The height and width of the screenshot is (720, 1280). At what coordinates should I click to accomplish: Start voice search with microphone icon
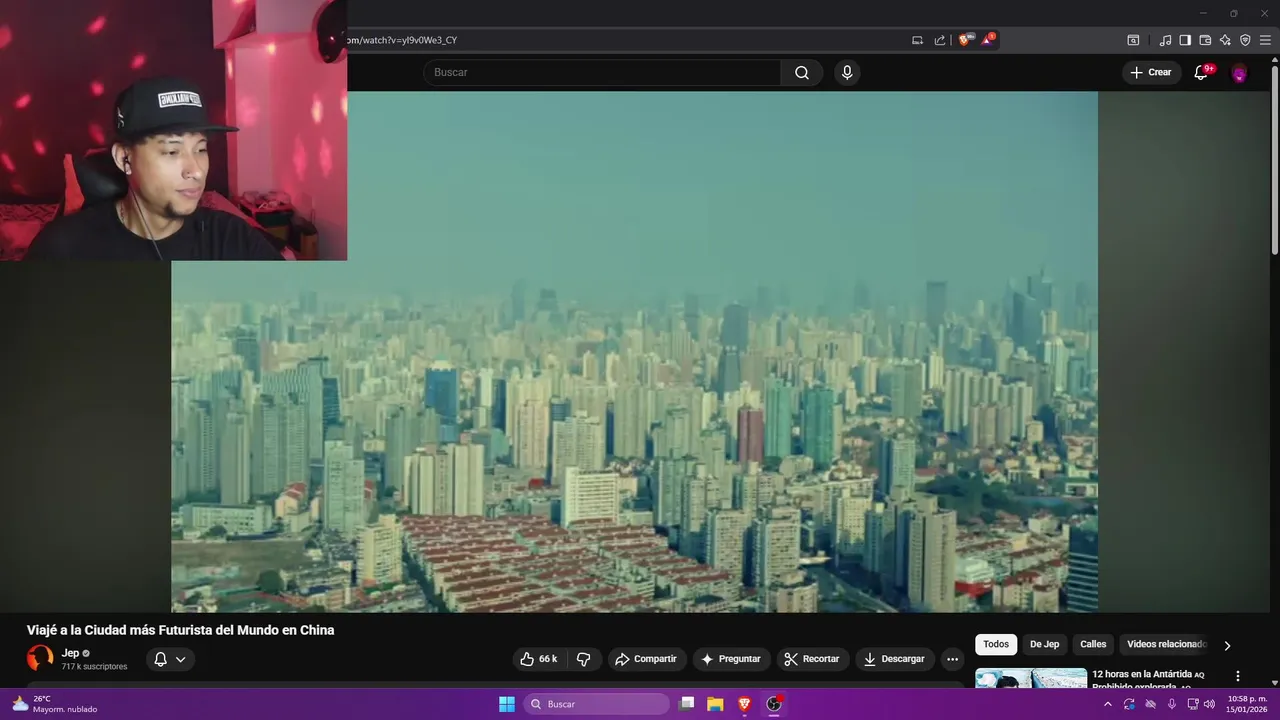pos(847,72)
